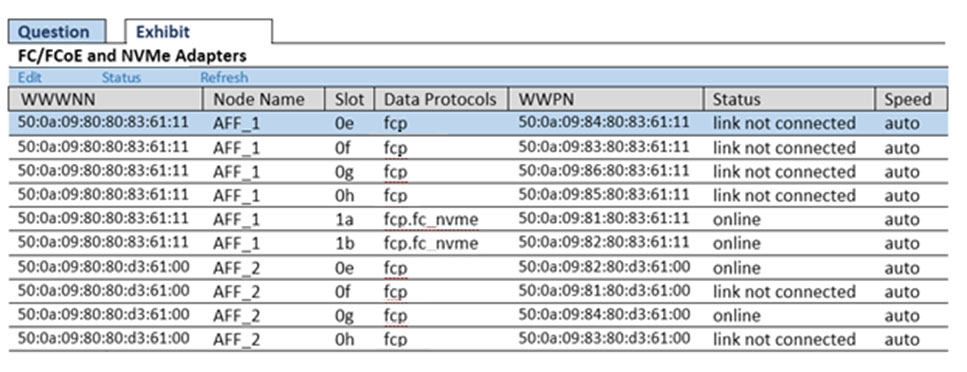This screenshot has height=372, width=967.
Task: Open the Exhibit tab
Action: pos(198,31)
